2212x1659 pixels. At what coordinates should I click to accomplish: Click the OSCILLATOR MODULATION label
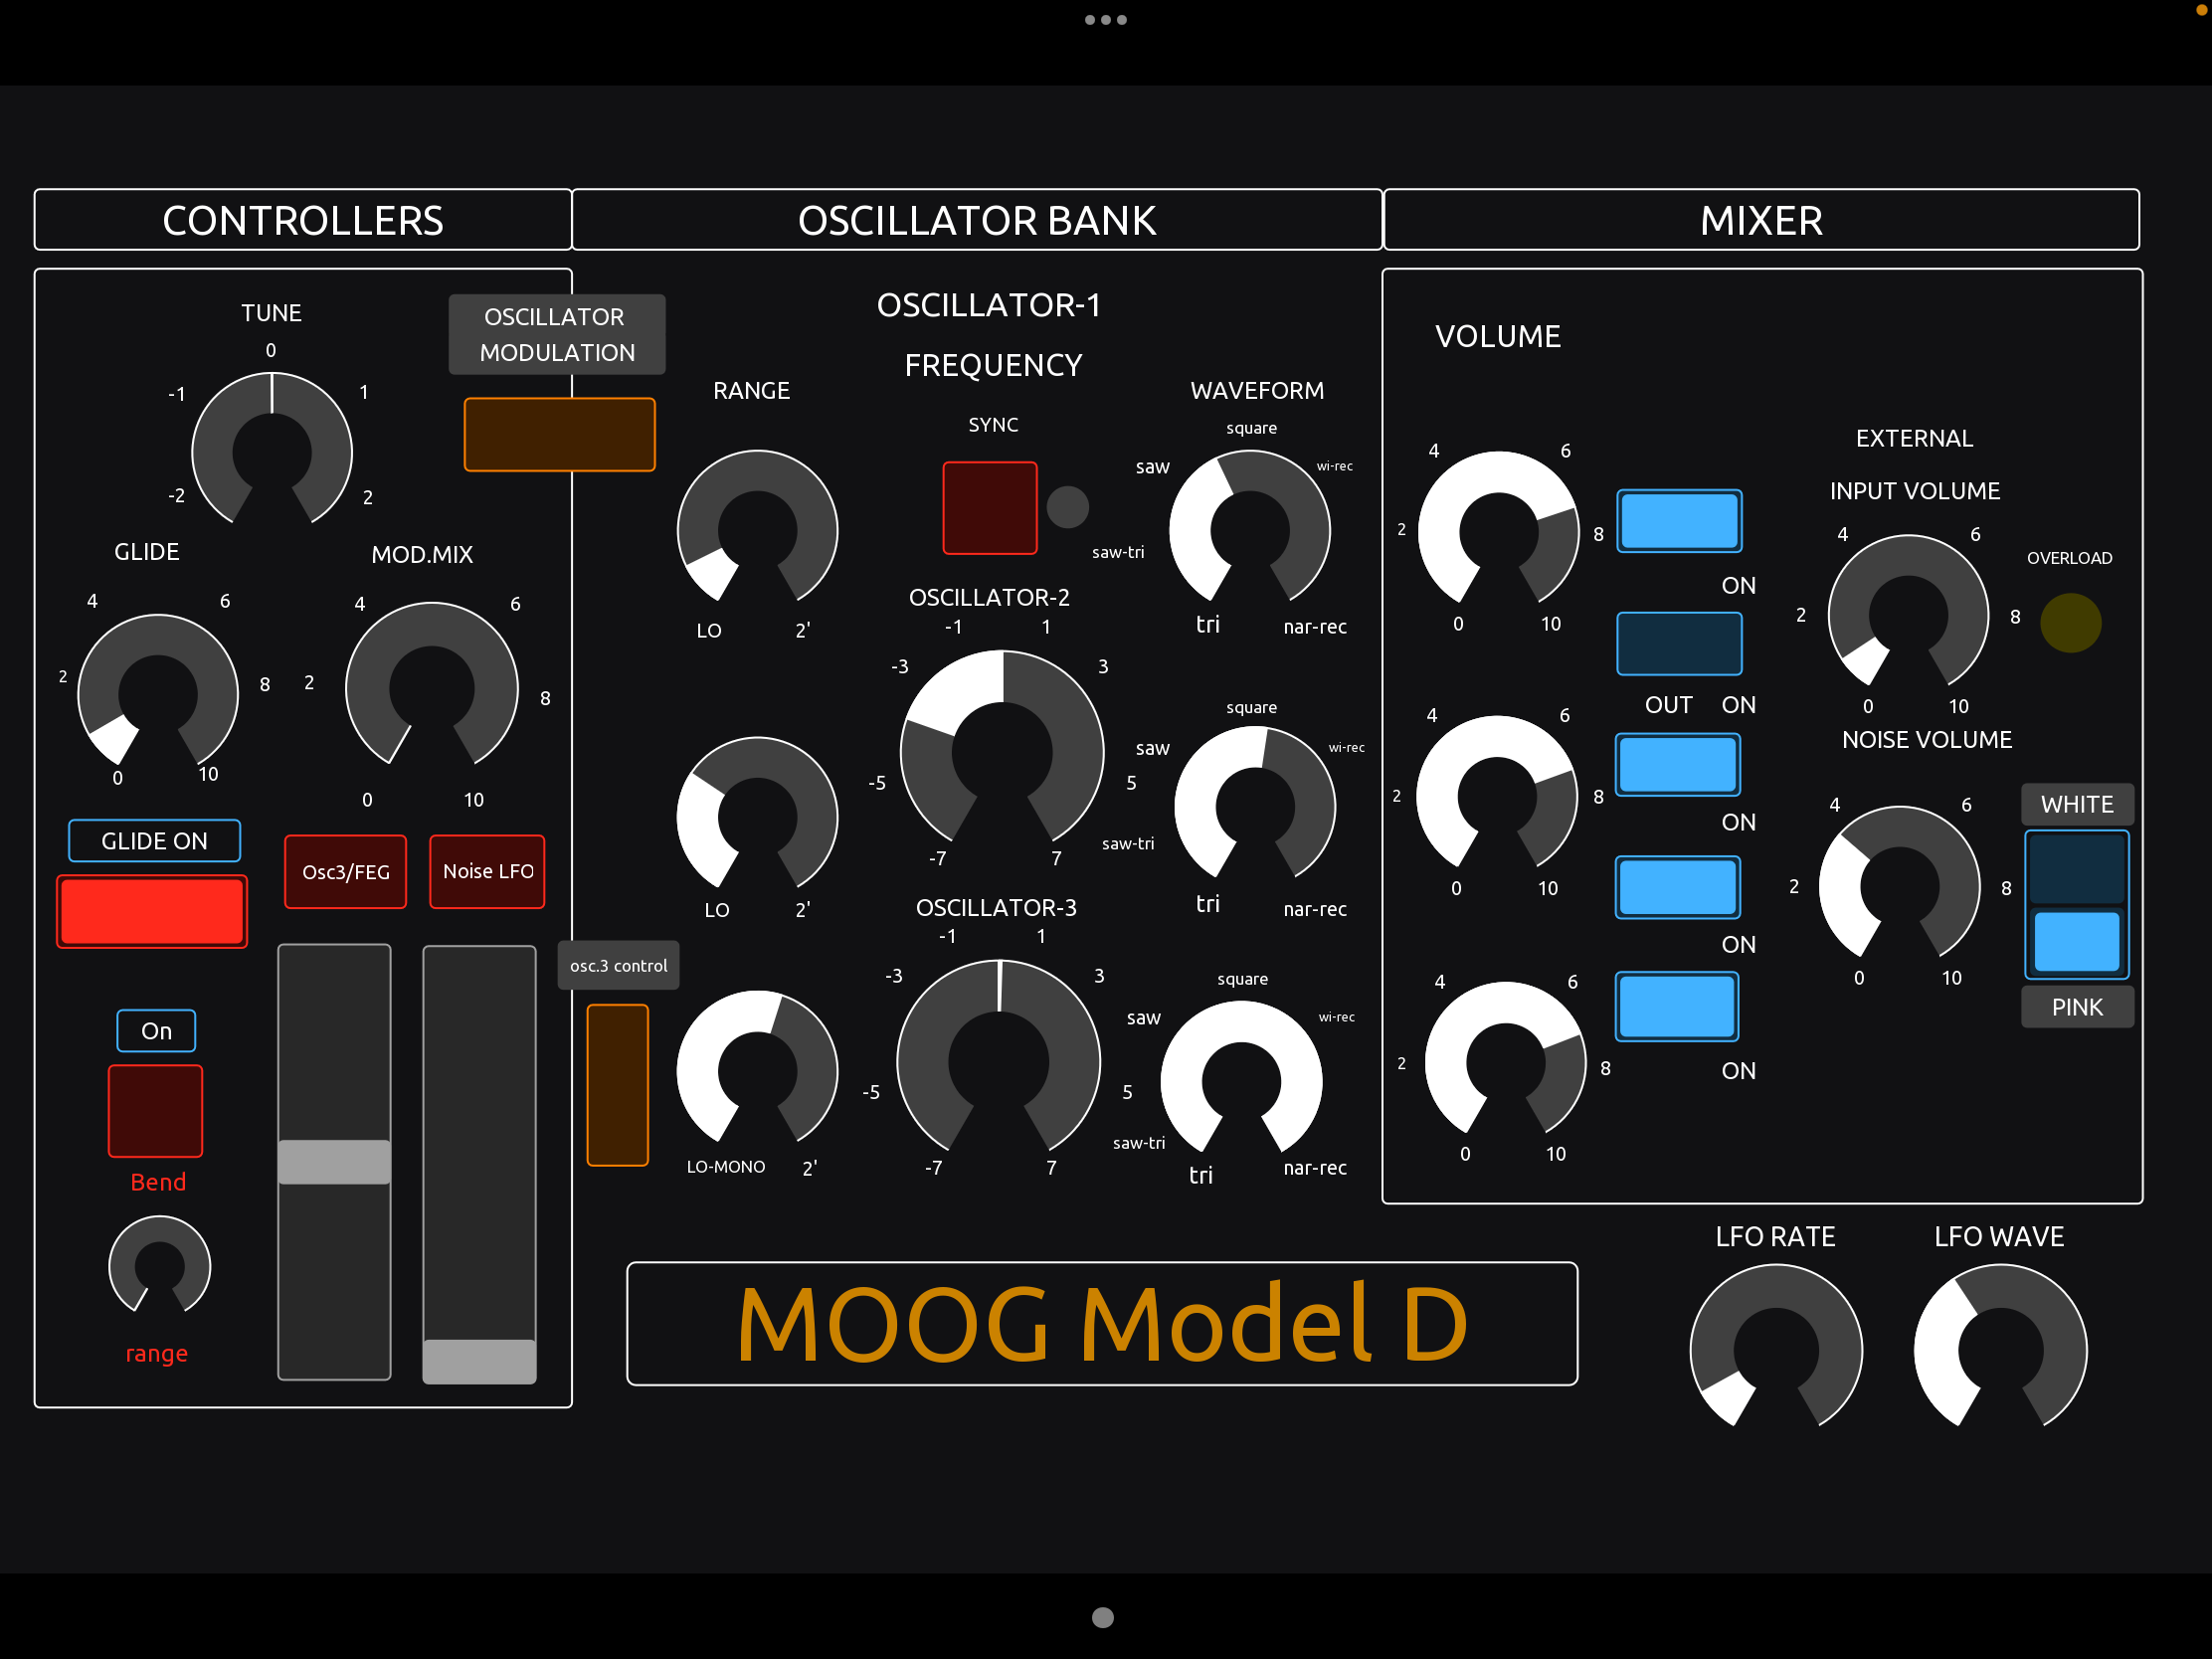[557, 334]
